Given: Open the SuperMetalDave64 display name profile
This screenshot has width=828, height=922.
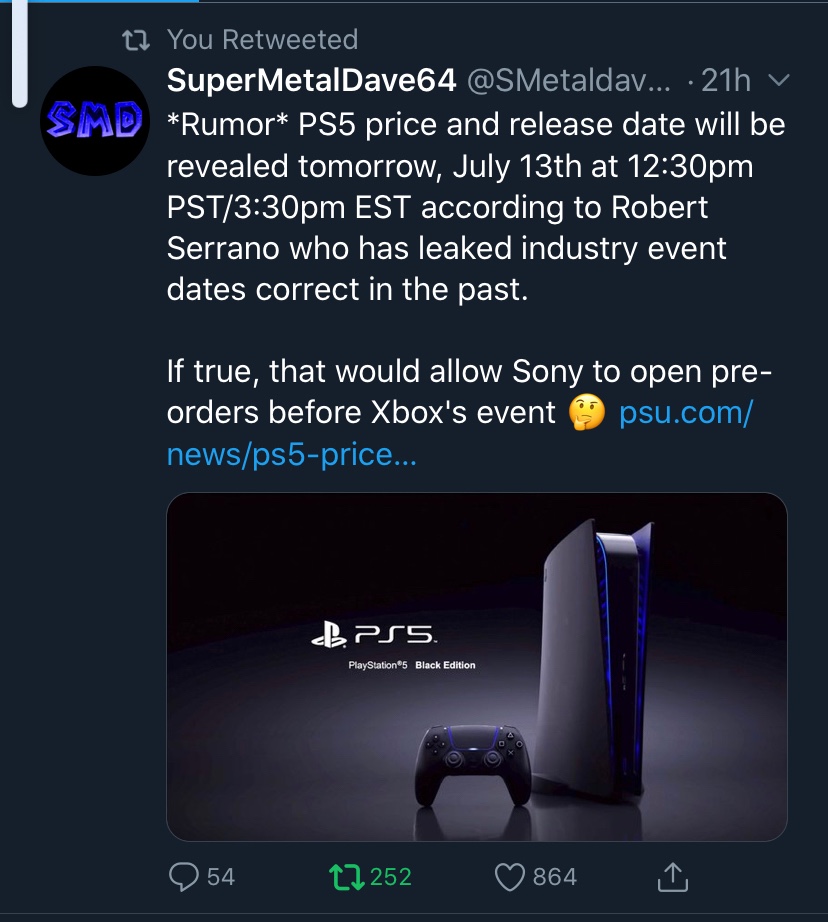Looking at the screenshot, I should tap(311, 81).
